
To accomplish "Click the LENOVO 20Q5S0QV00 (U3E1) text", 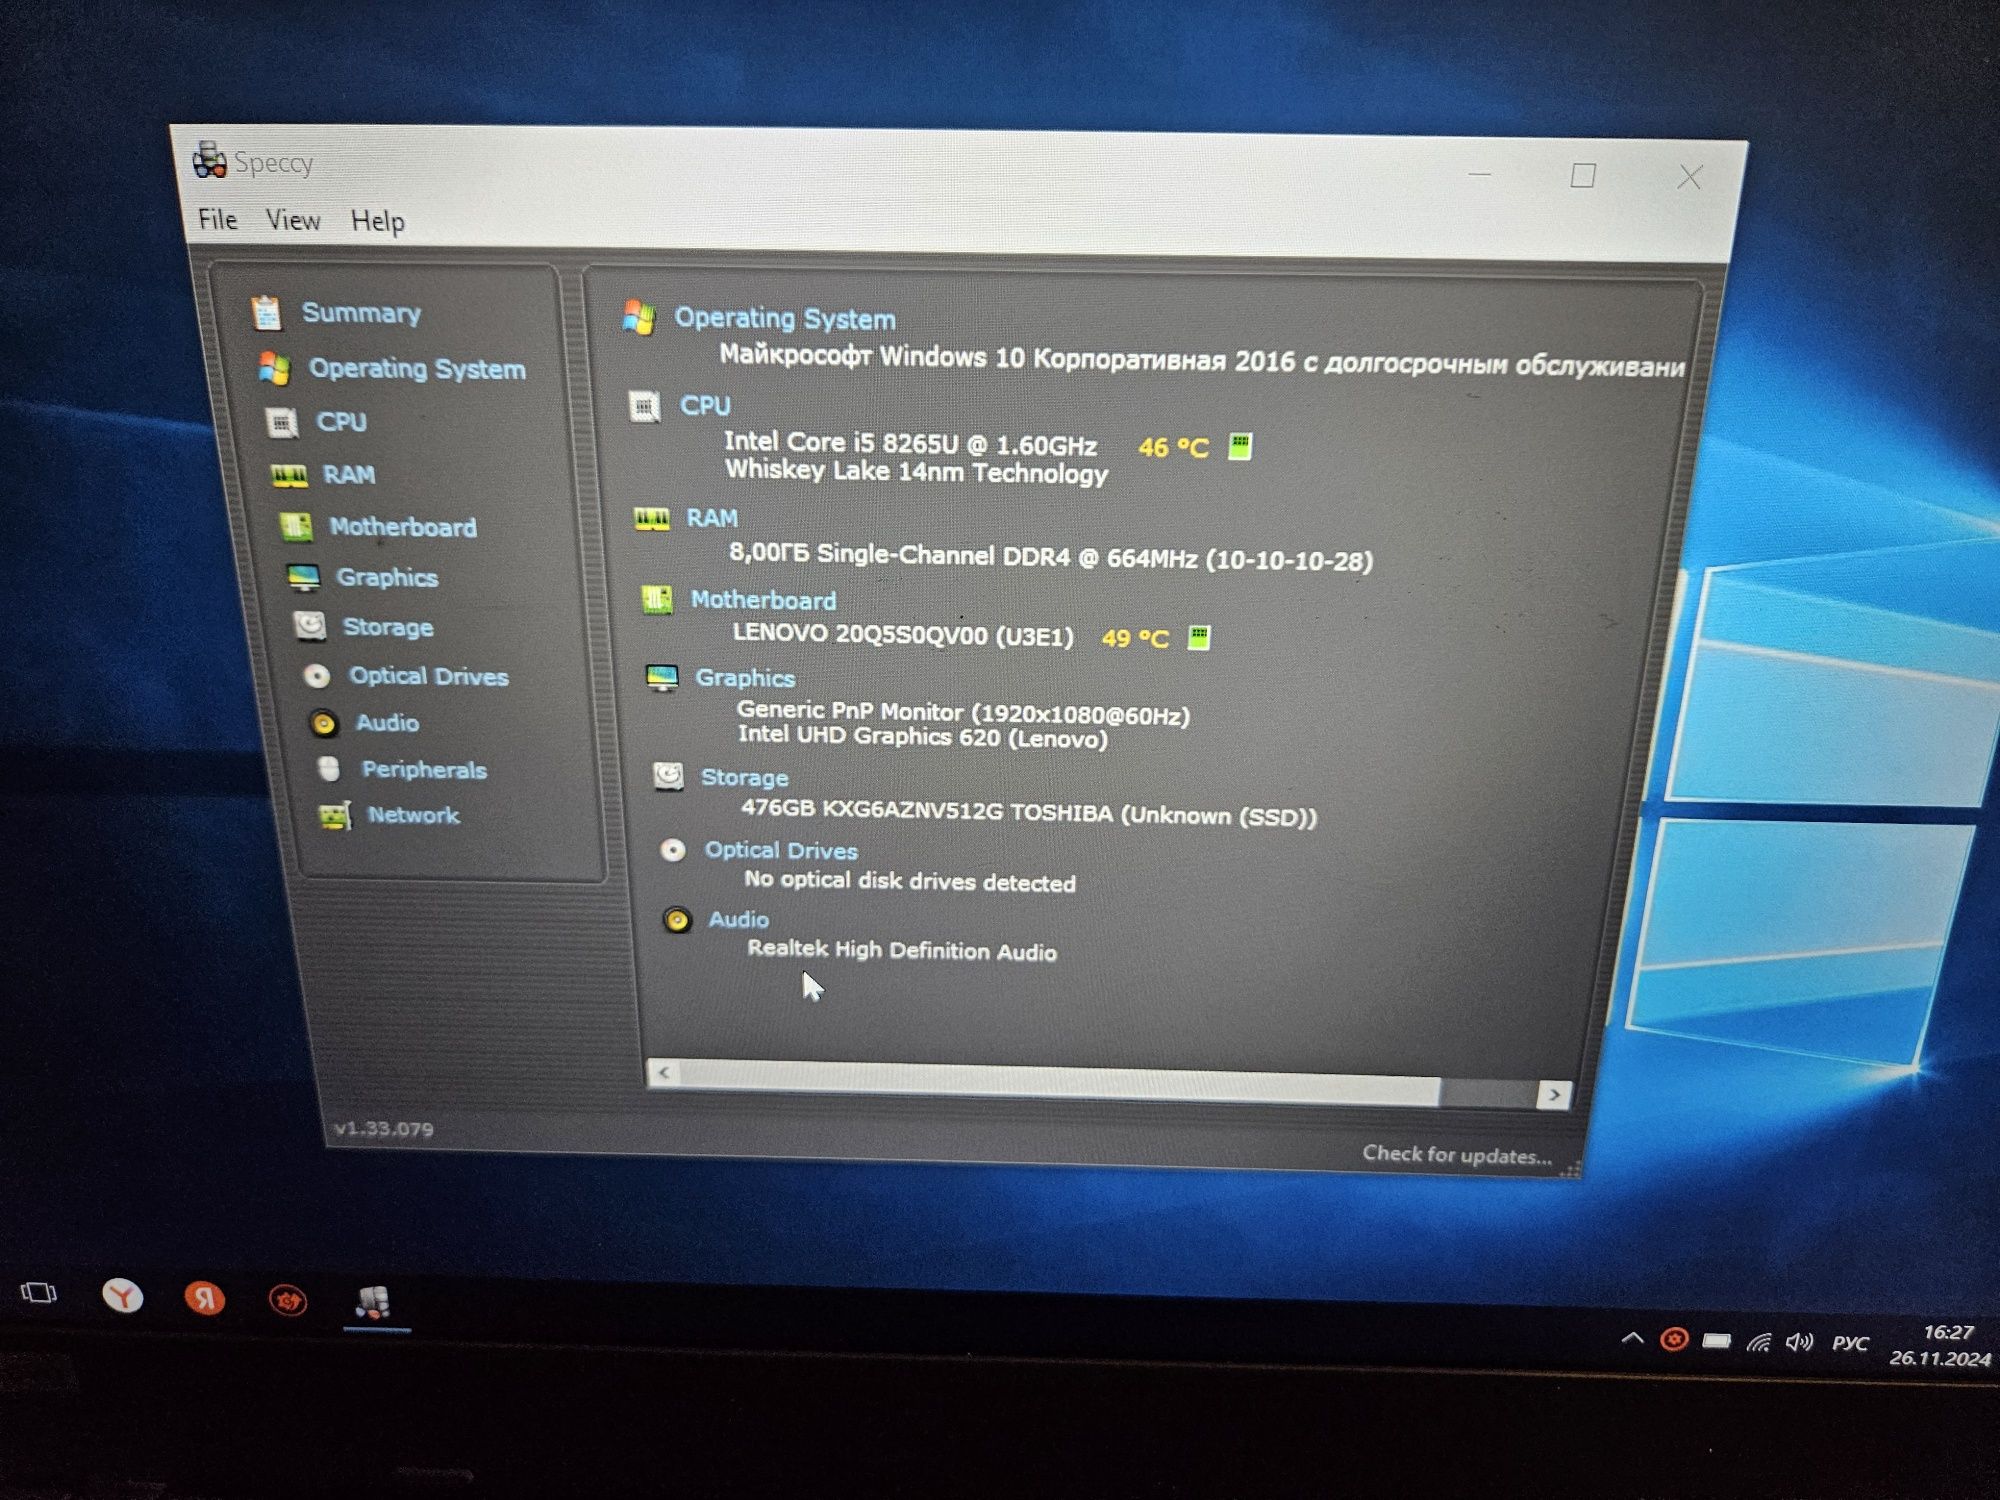I will [903, 634].
